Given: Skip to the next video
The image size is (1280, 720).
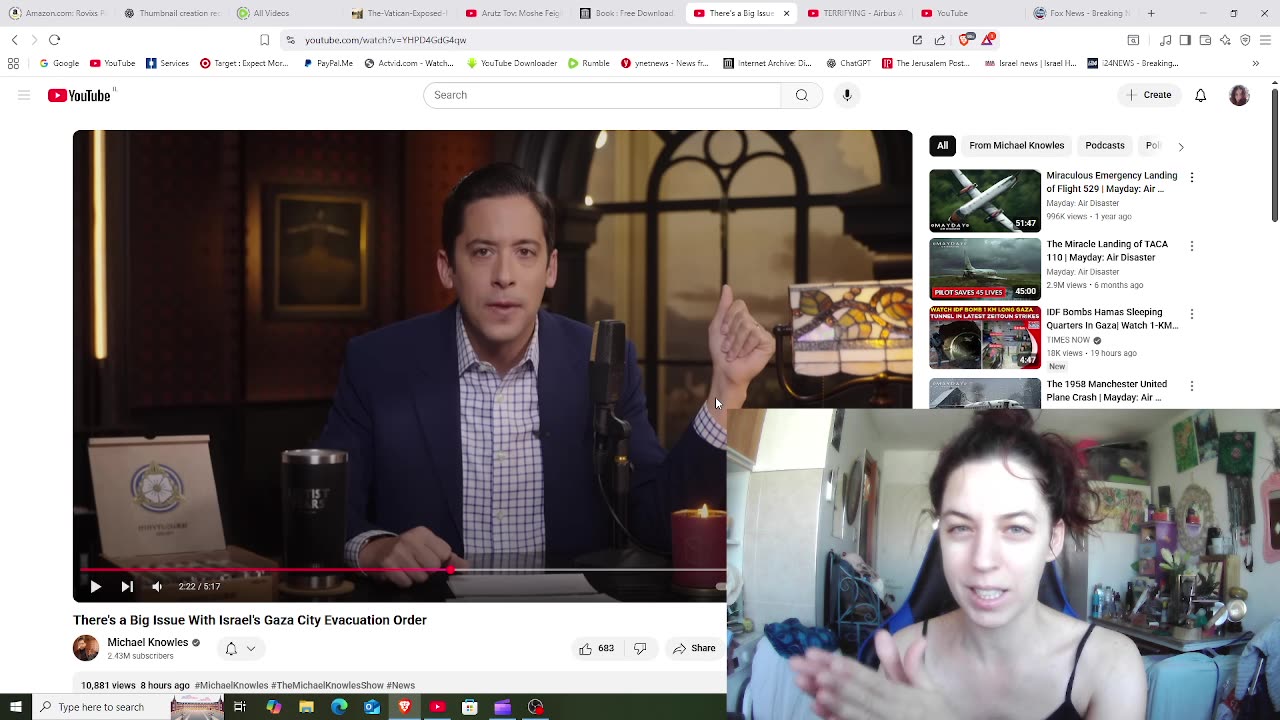Looking at the screenshot, I should 127,587.
